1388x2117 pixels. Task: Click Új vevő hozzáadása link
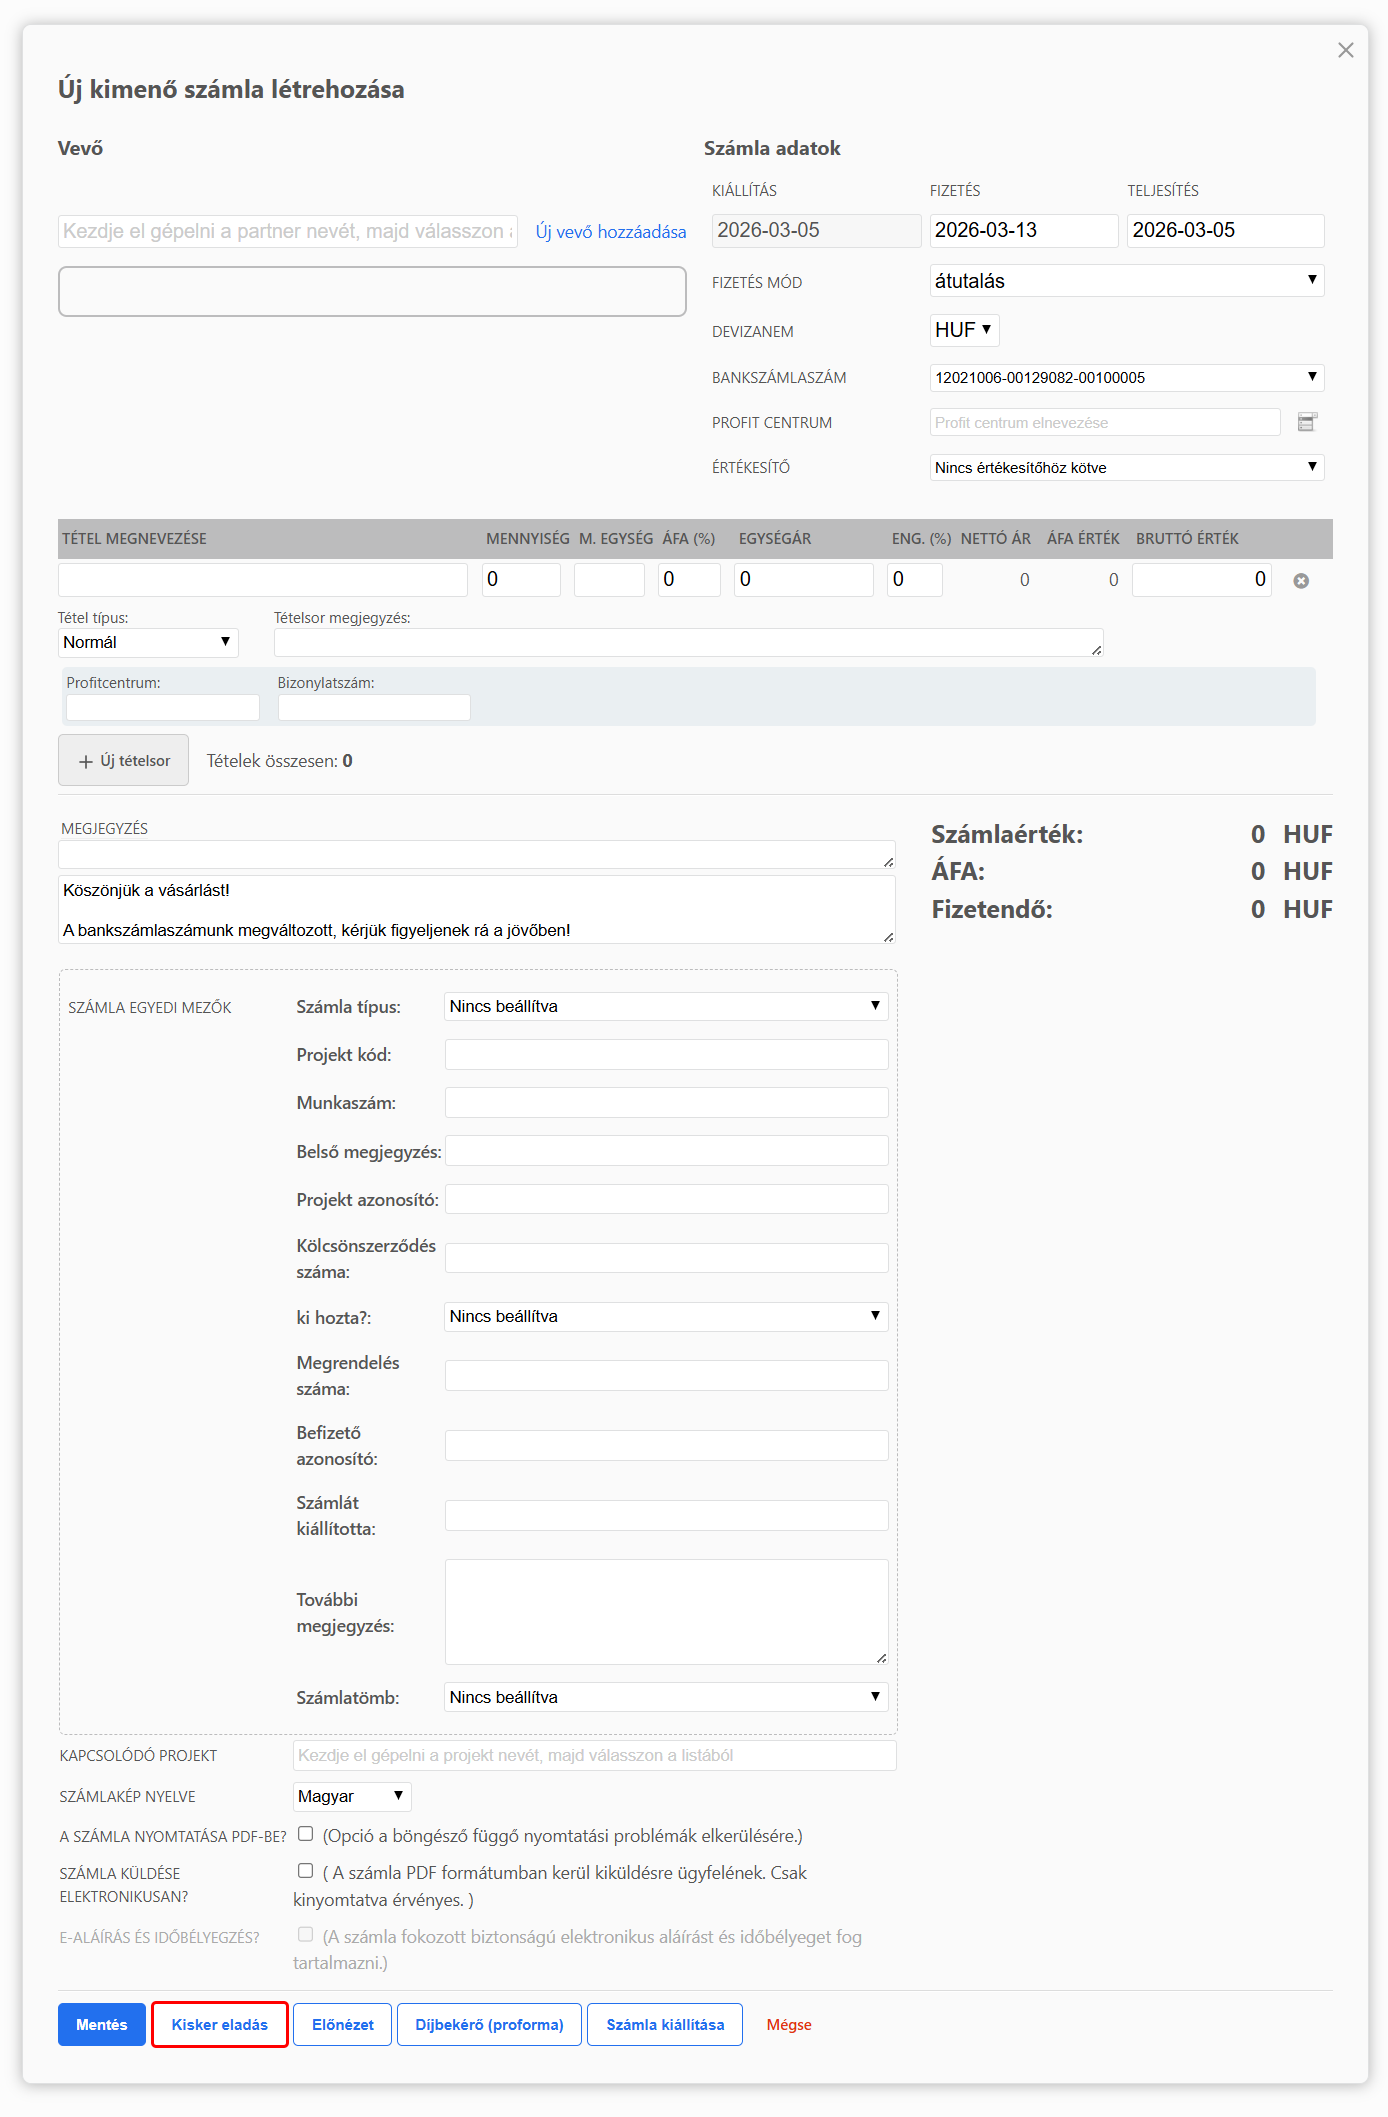(x=610, y=232)
